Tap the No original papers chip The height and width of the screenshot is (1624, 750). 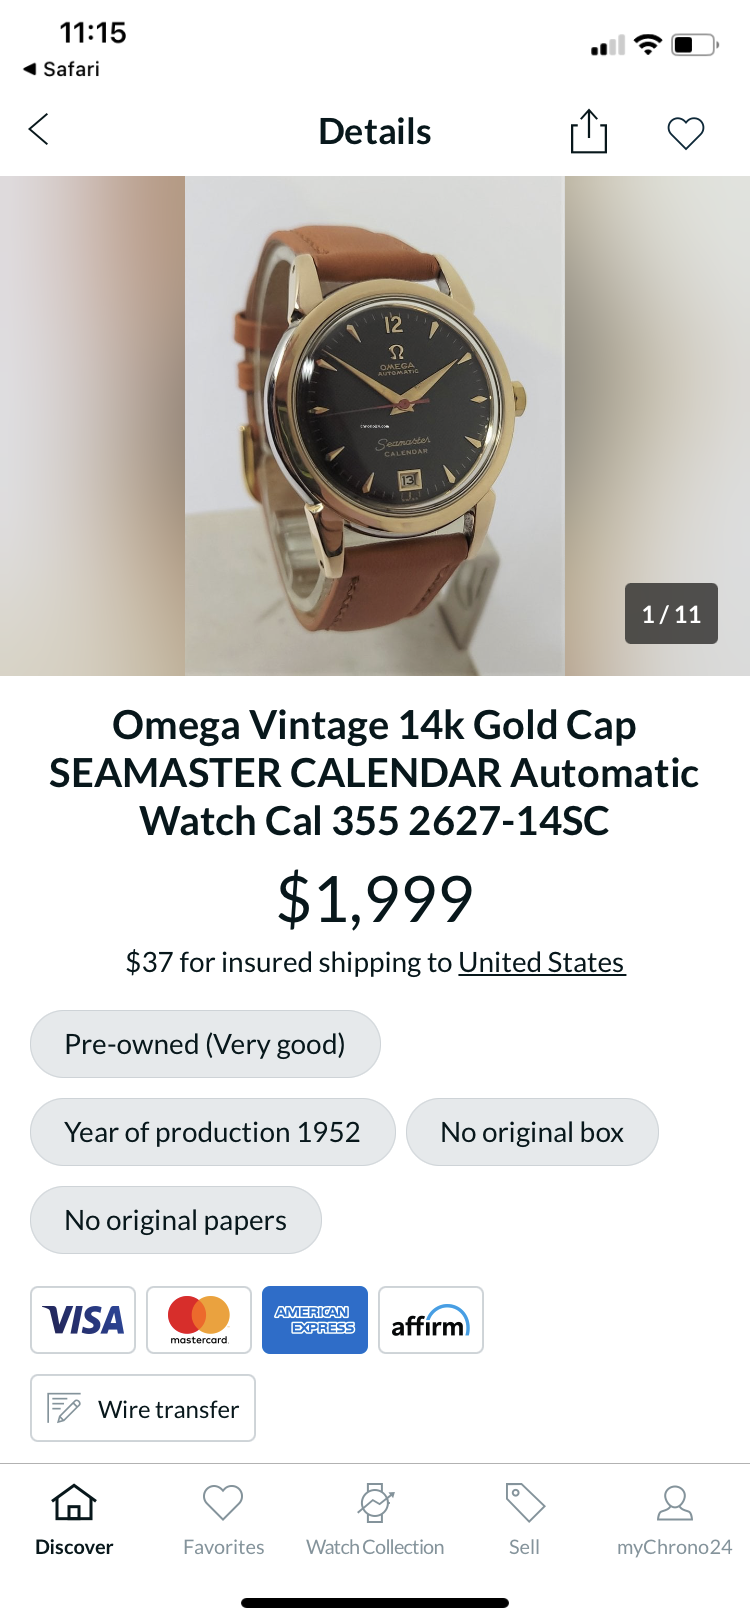click(x=176, y=1220)
